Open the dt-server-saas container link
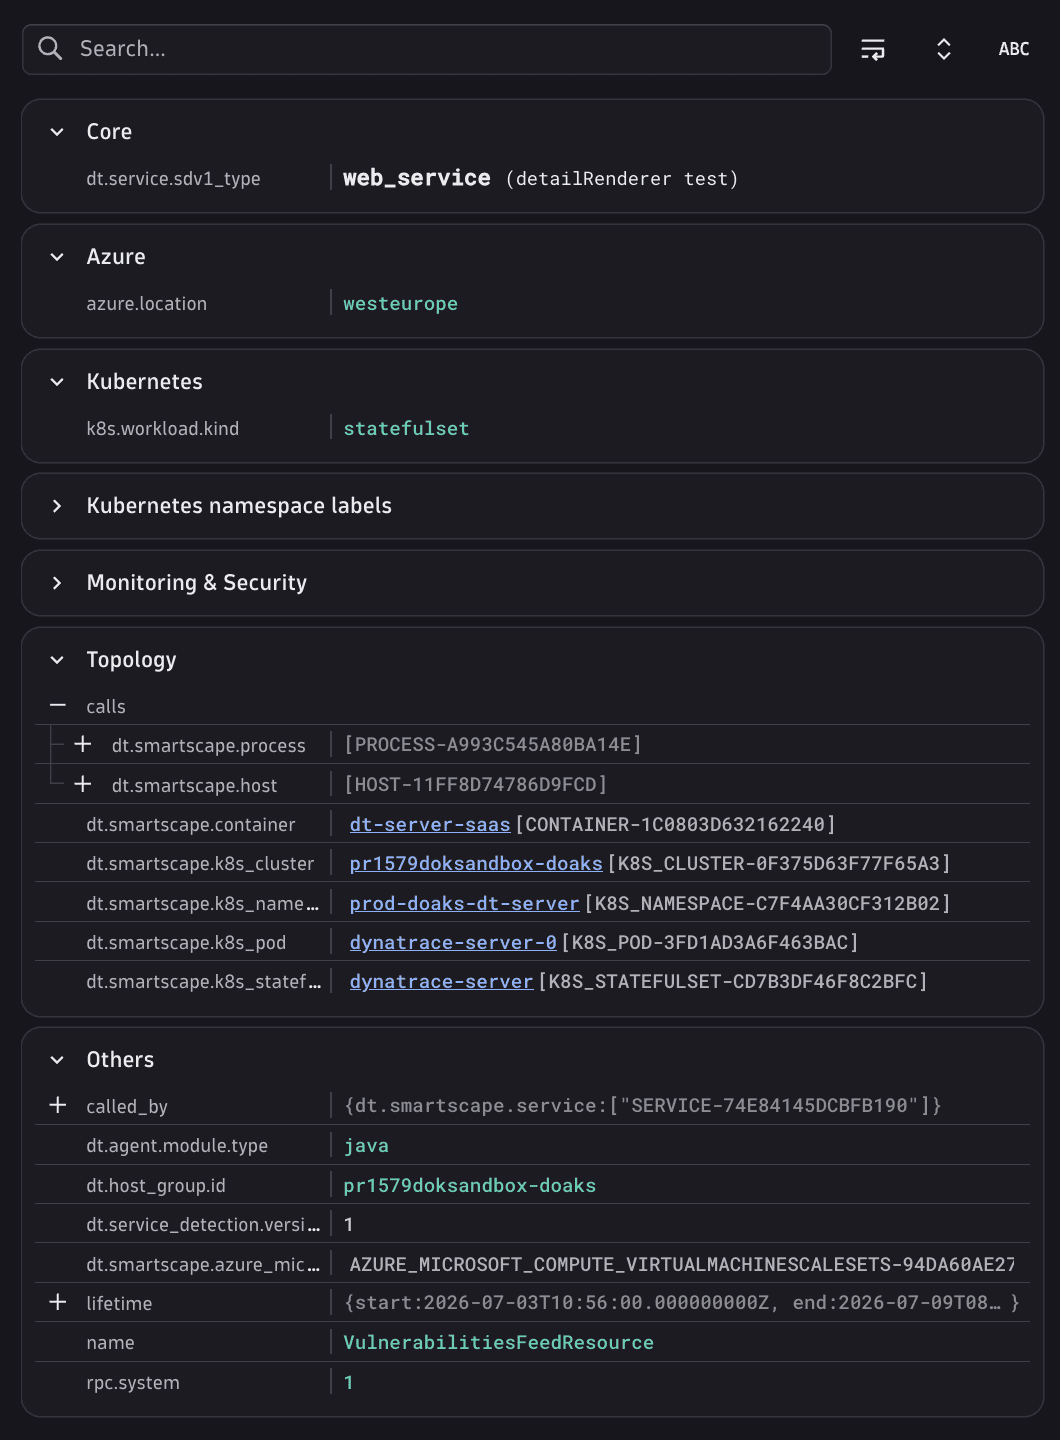This screenshot has width=1060, height=1440. point(430,825)
